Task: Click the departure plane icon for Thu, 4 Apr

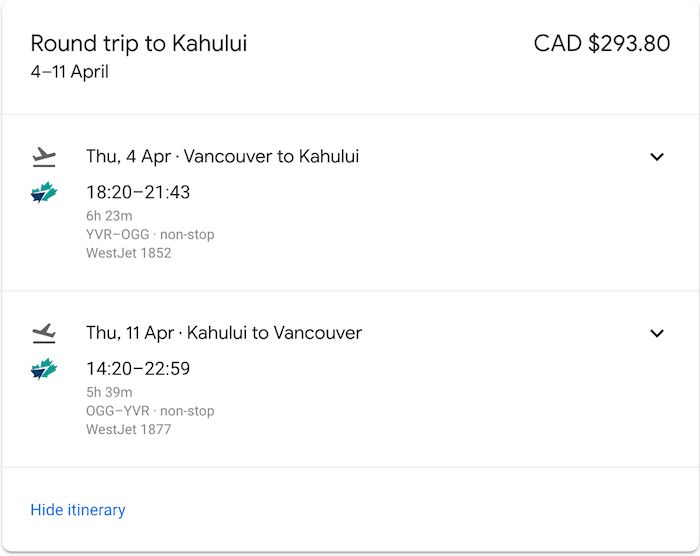Action: (x=44, y=157)
